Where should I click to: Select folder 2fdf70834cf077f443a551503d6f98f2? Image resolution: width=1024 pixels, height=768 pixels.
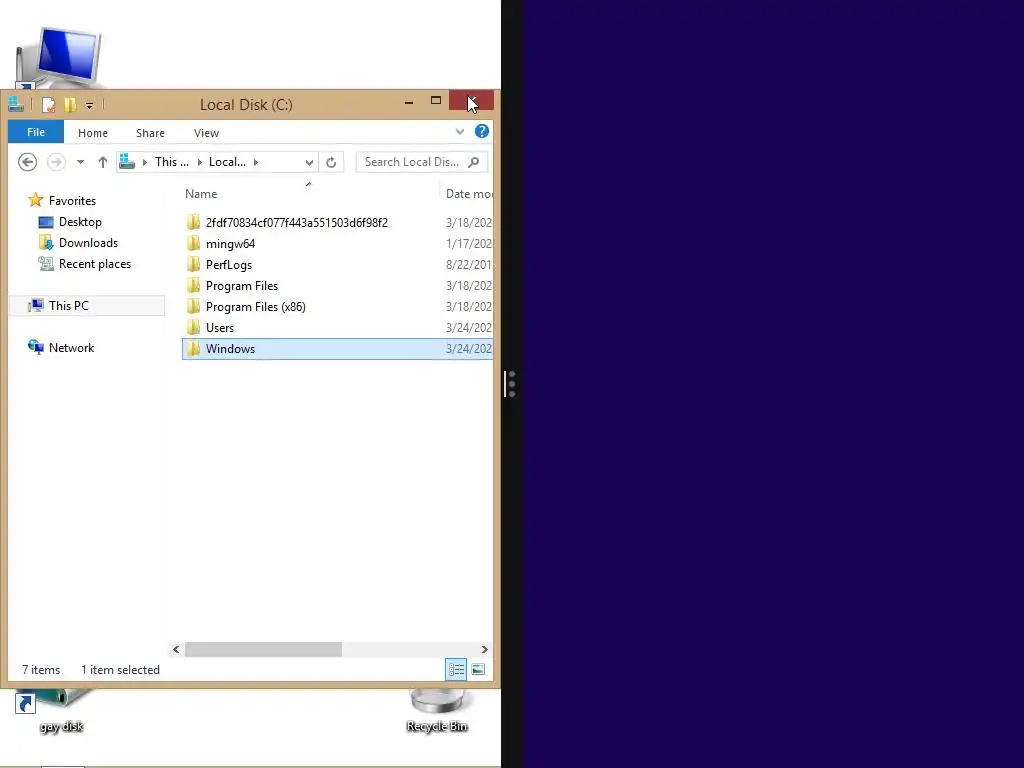coord(296,223)
